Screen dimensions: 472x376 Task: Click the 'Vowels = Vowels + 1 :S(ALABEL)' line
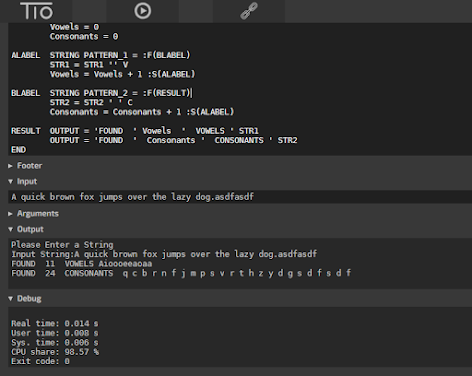[x=122, y=74]
